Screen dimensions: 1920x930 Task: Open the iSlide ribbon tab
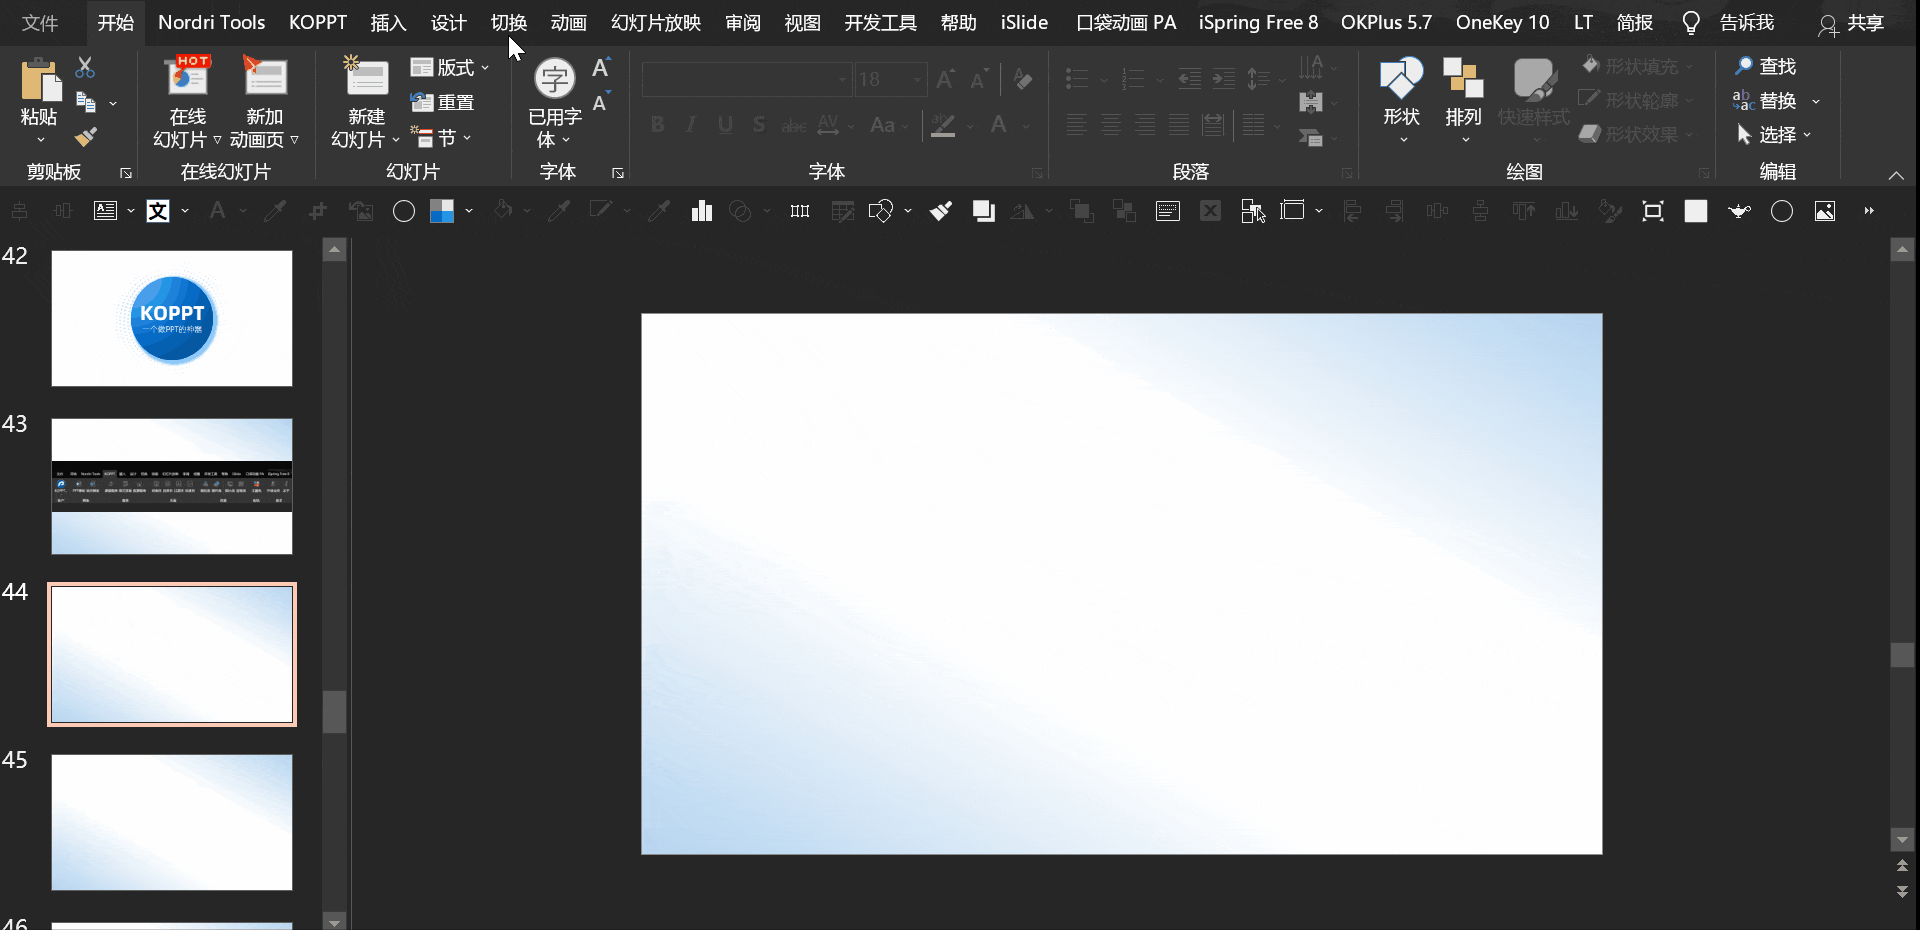(x=1024, y=22)
